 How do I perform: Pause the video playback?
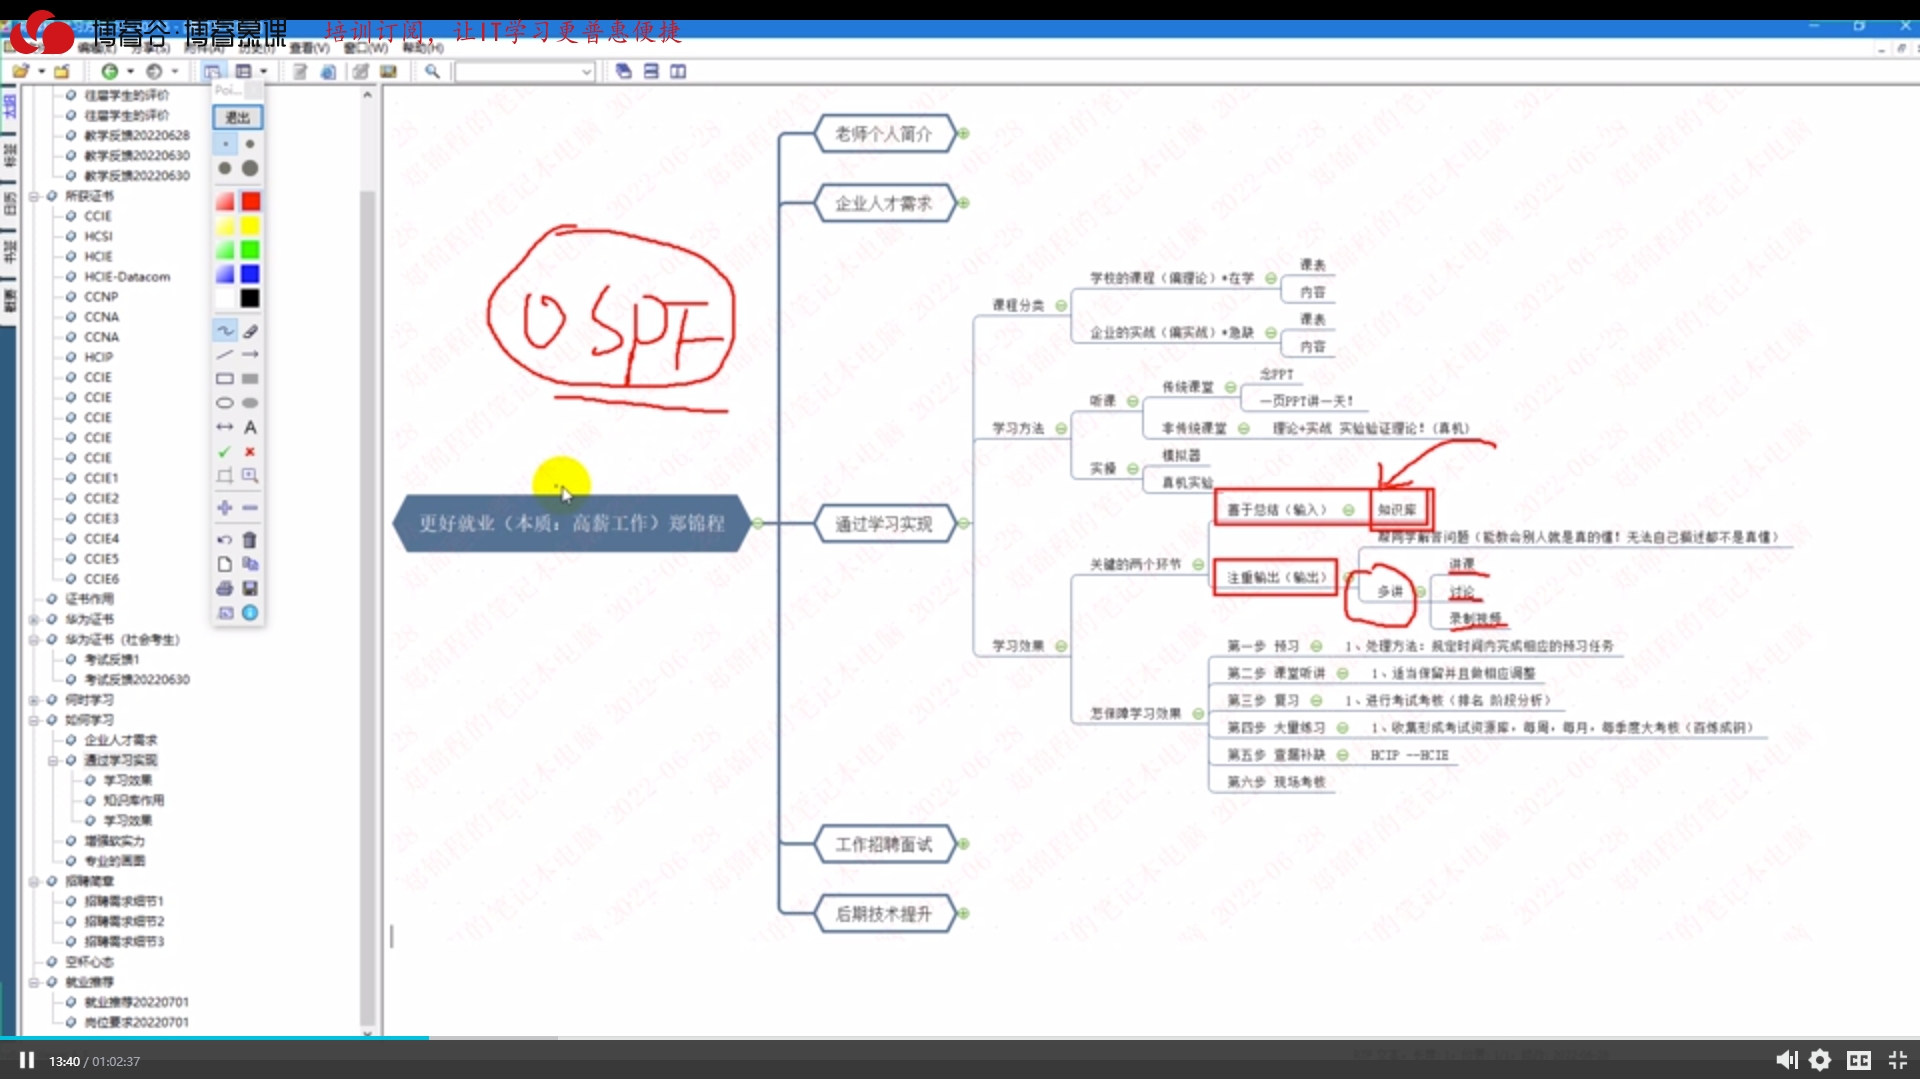[x=27, y=1060]
